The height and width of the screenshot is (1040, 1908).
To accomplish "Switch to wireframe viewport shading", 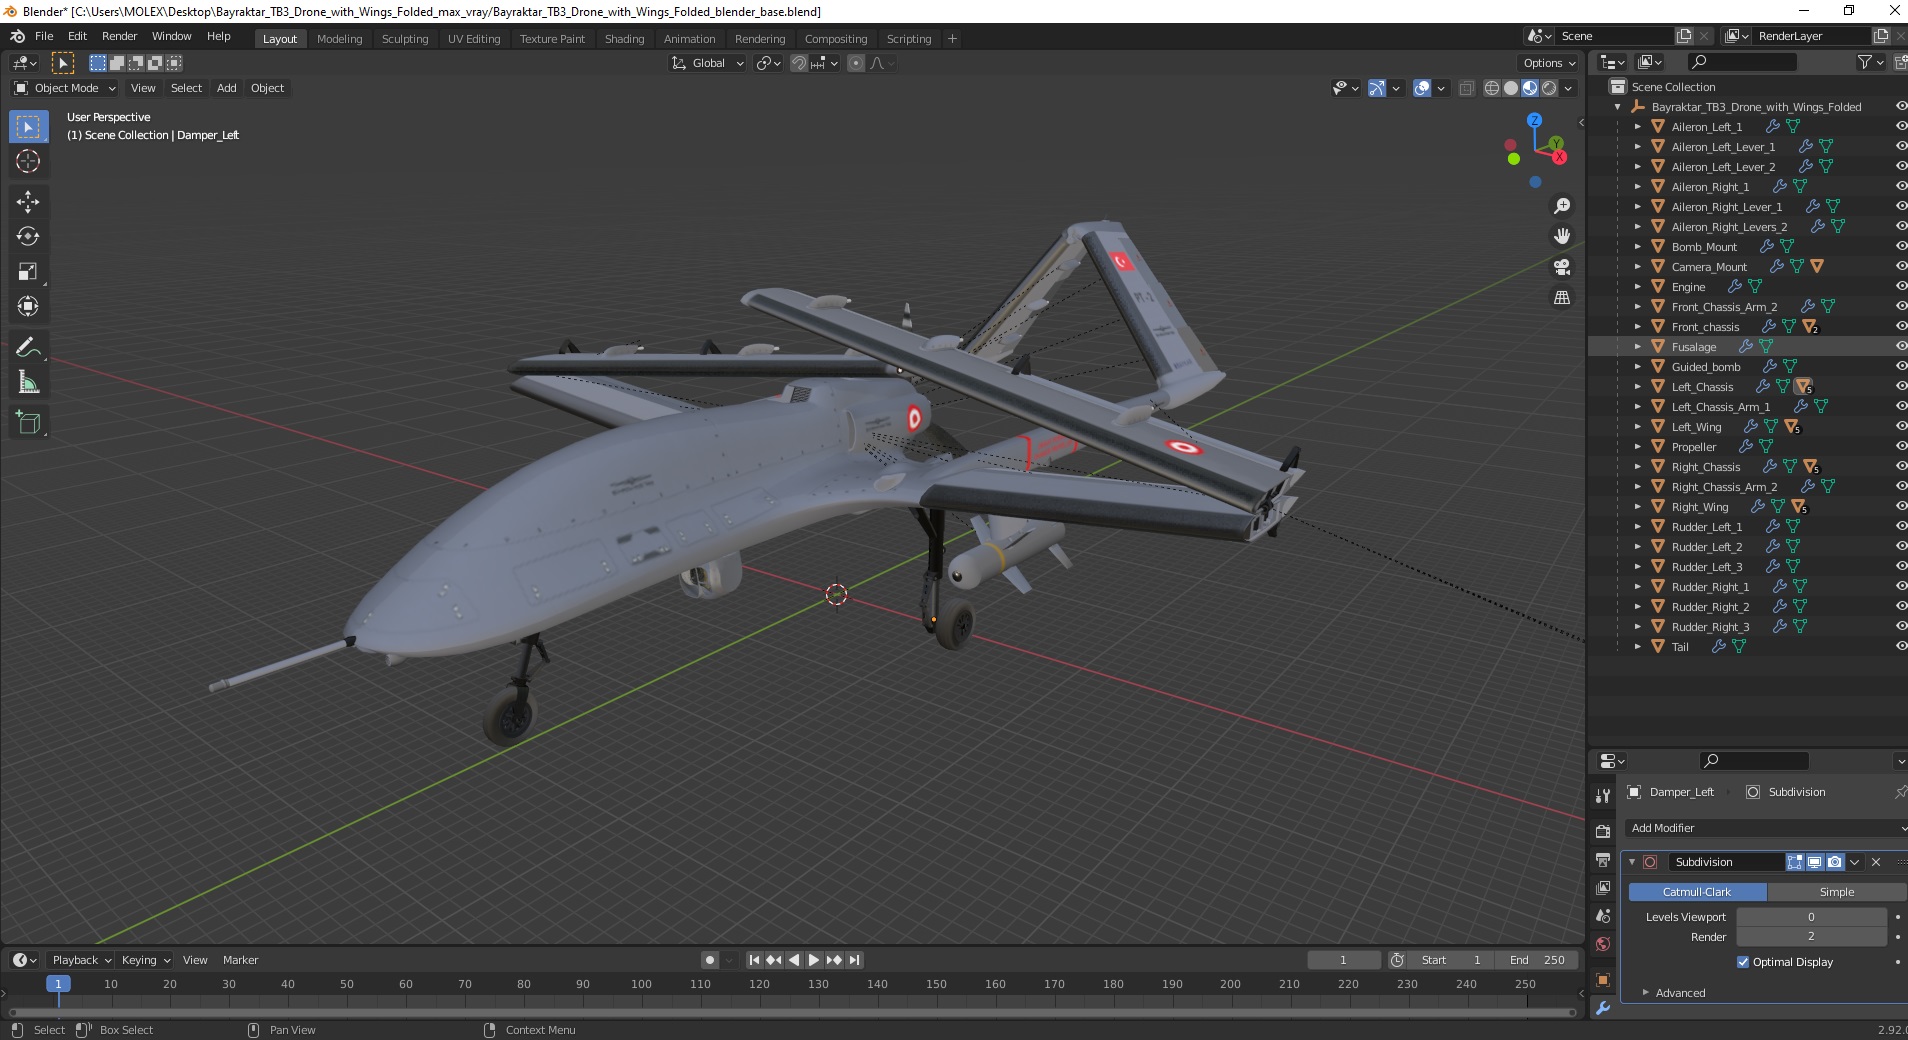I will [1492, 88].
